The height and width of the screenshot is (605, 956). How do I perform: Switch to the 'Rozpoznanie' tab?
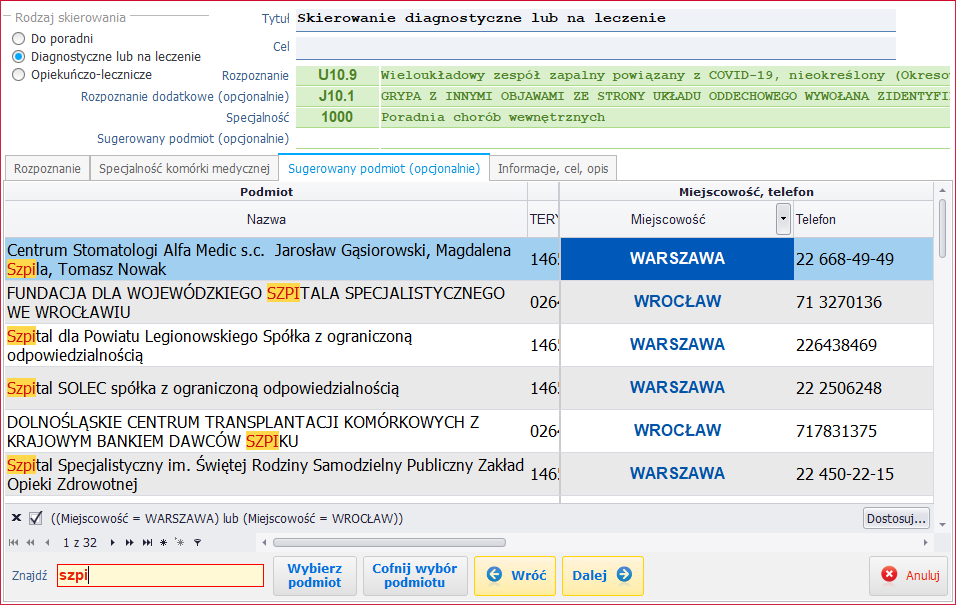tap(47, 169)
